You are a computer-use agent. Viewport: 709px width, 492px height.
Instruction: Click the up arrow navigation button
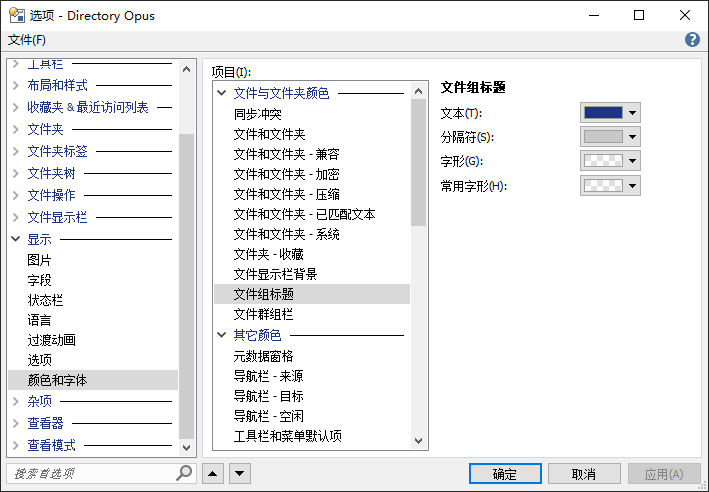point(213,473)
